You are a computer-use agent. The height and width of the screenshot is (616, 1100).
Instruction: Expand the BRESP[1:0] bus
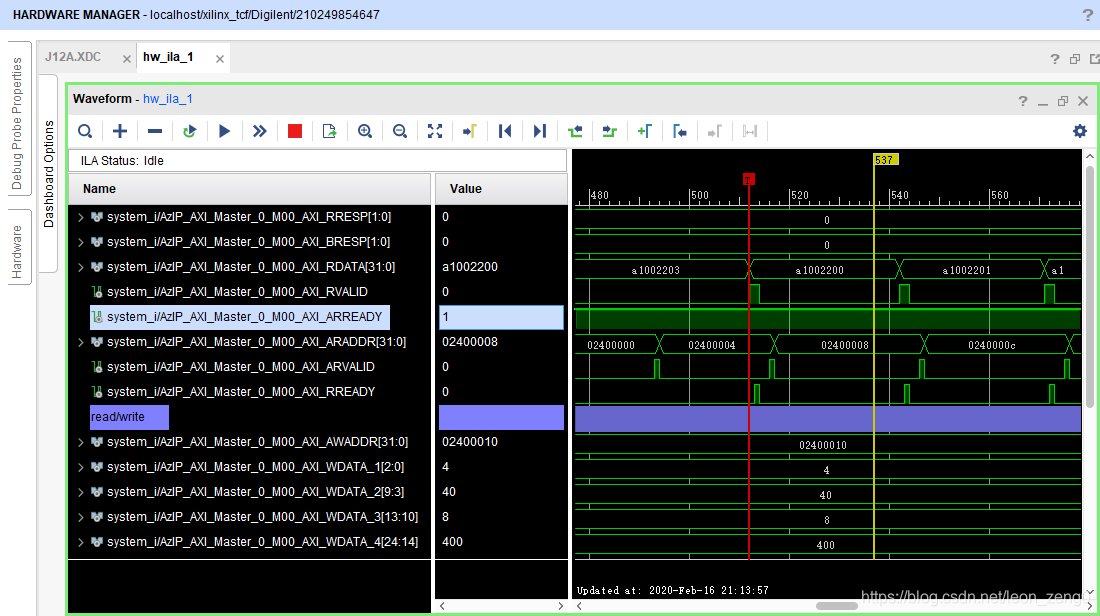[81, 242]
